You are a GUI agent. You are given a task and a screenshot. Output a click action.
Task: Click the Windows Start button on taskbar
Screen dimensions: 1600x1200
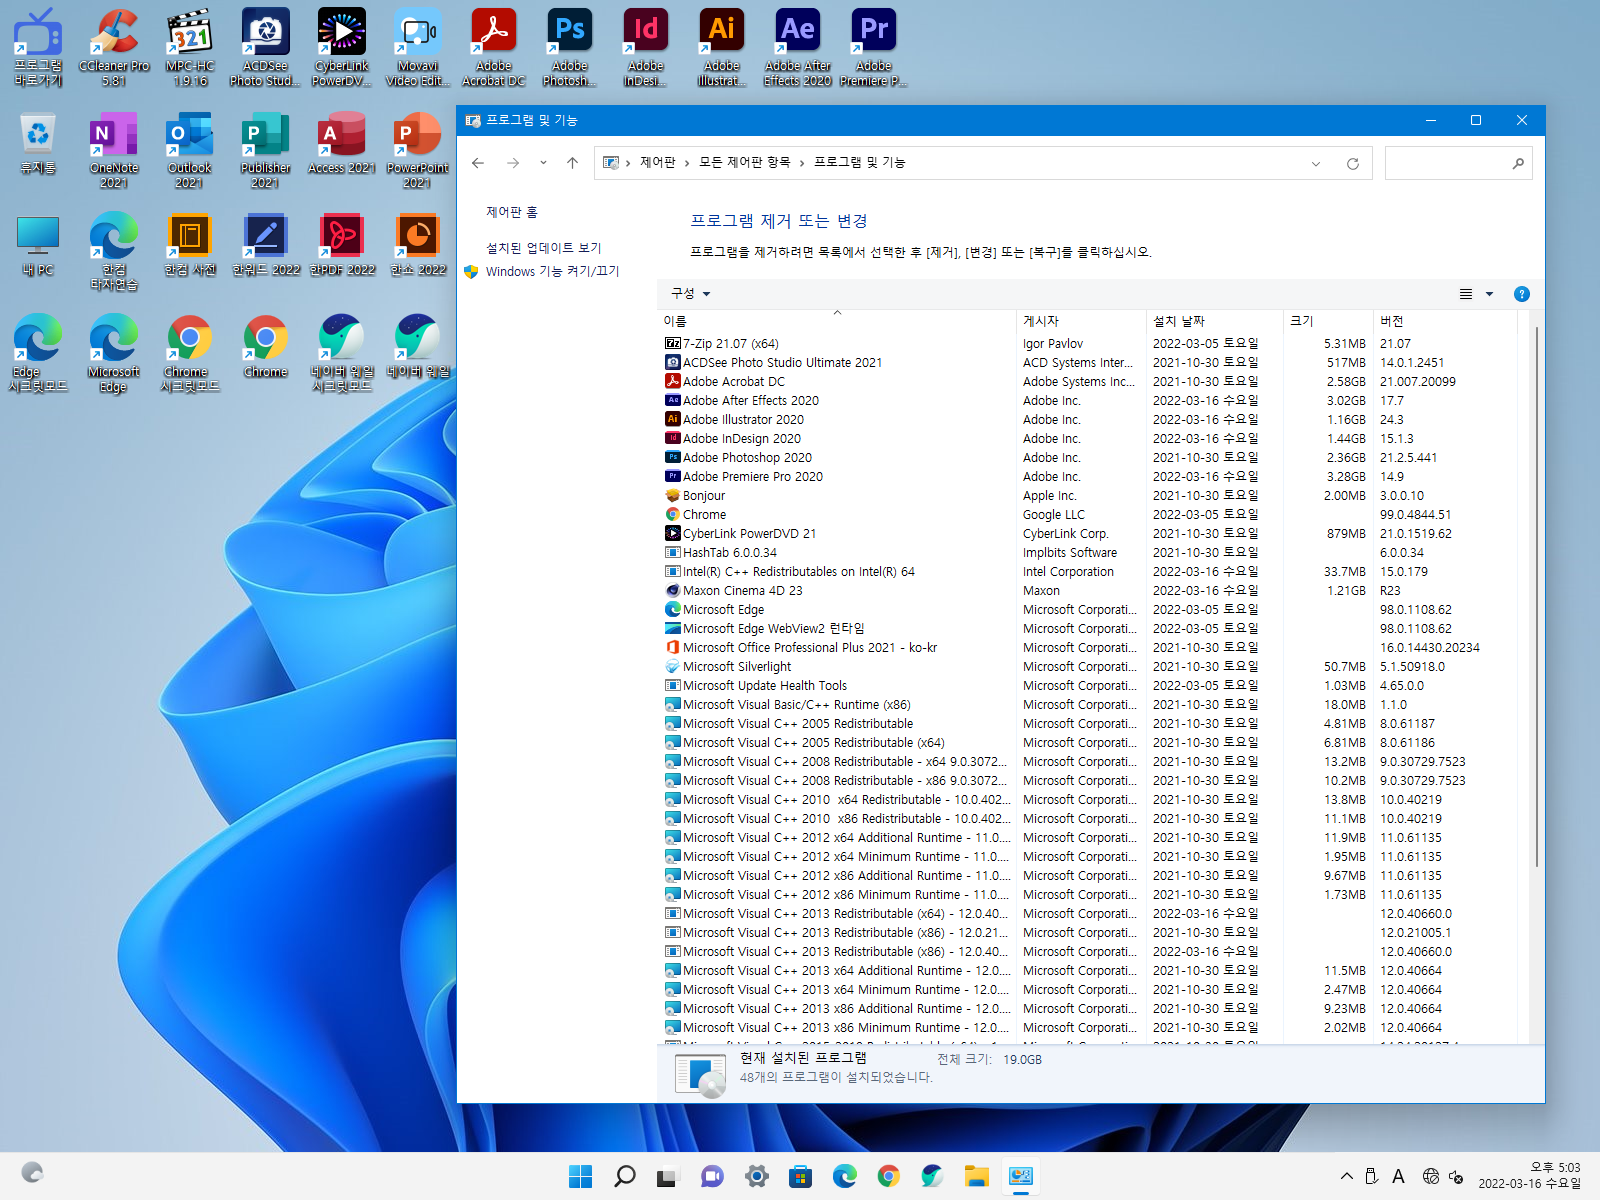(580, 1176)
